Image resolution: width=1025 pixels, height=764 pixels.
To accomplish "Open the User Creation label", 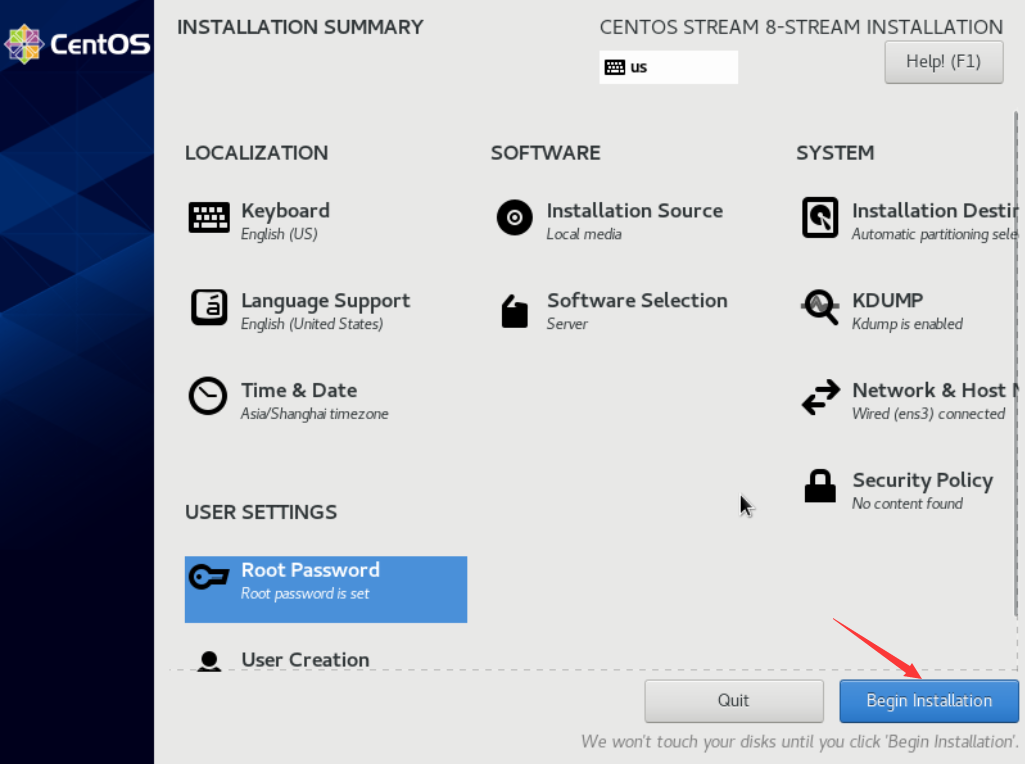I will pos(305,659).
